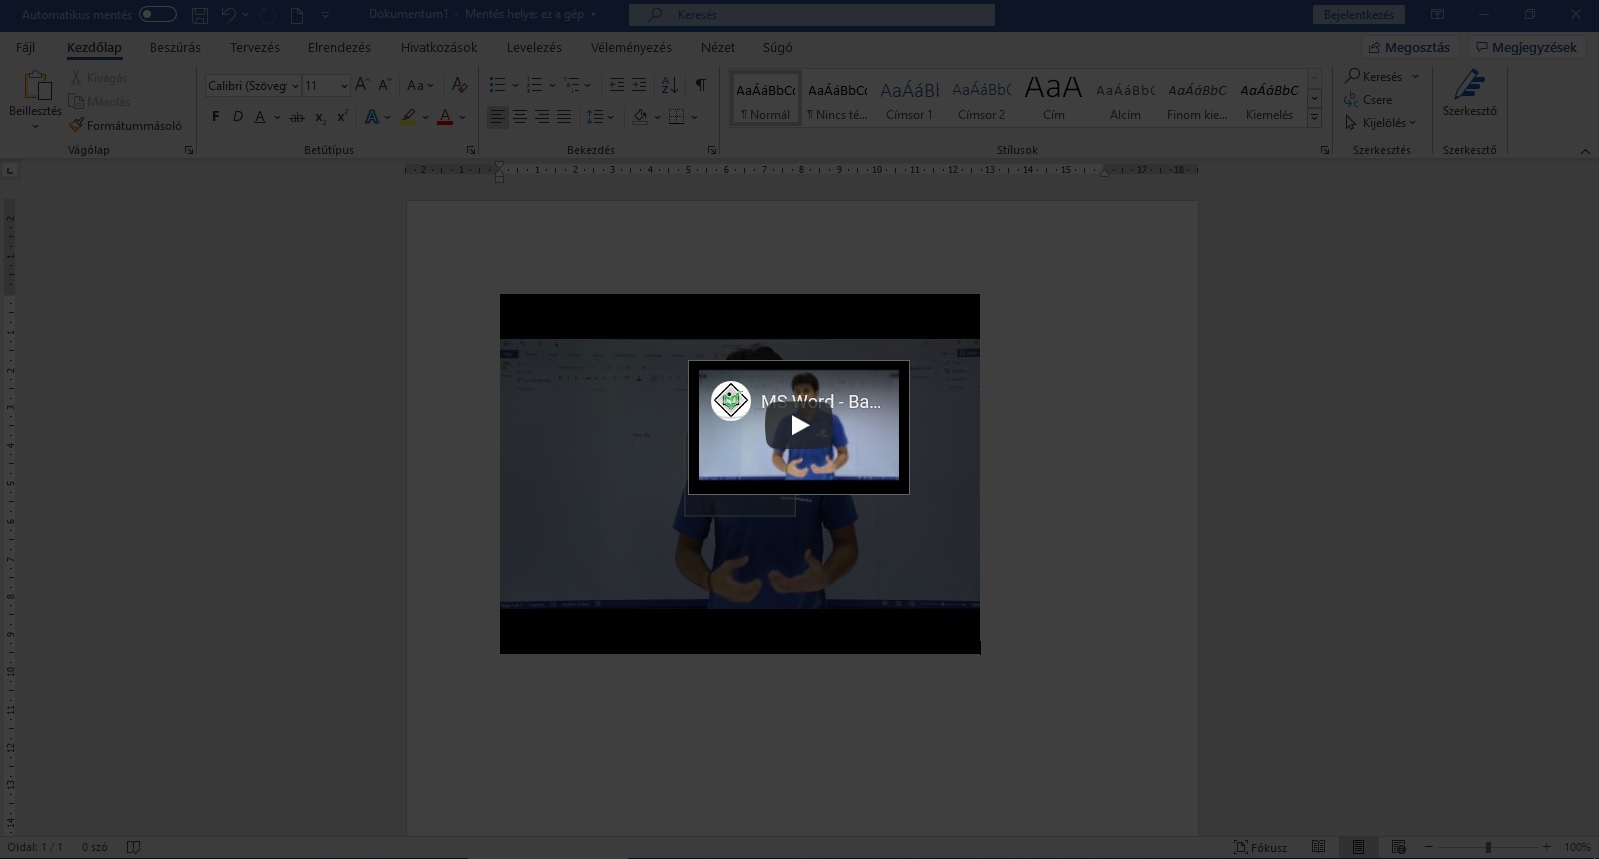Click the Format Painter (Formátummásoló) icon

pos(76,125)
